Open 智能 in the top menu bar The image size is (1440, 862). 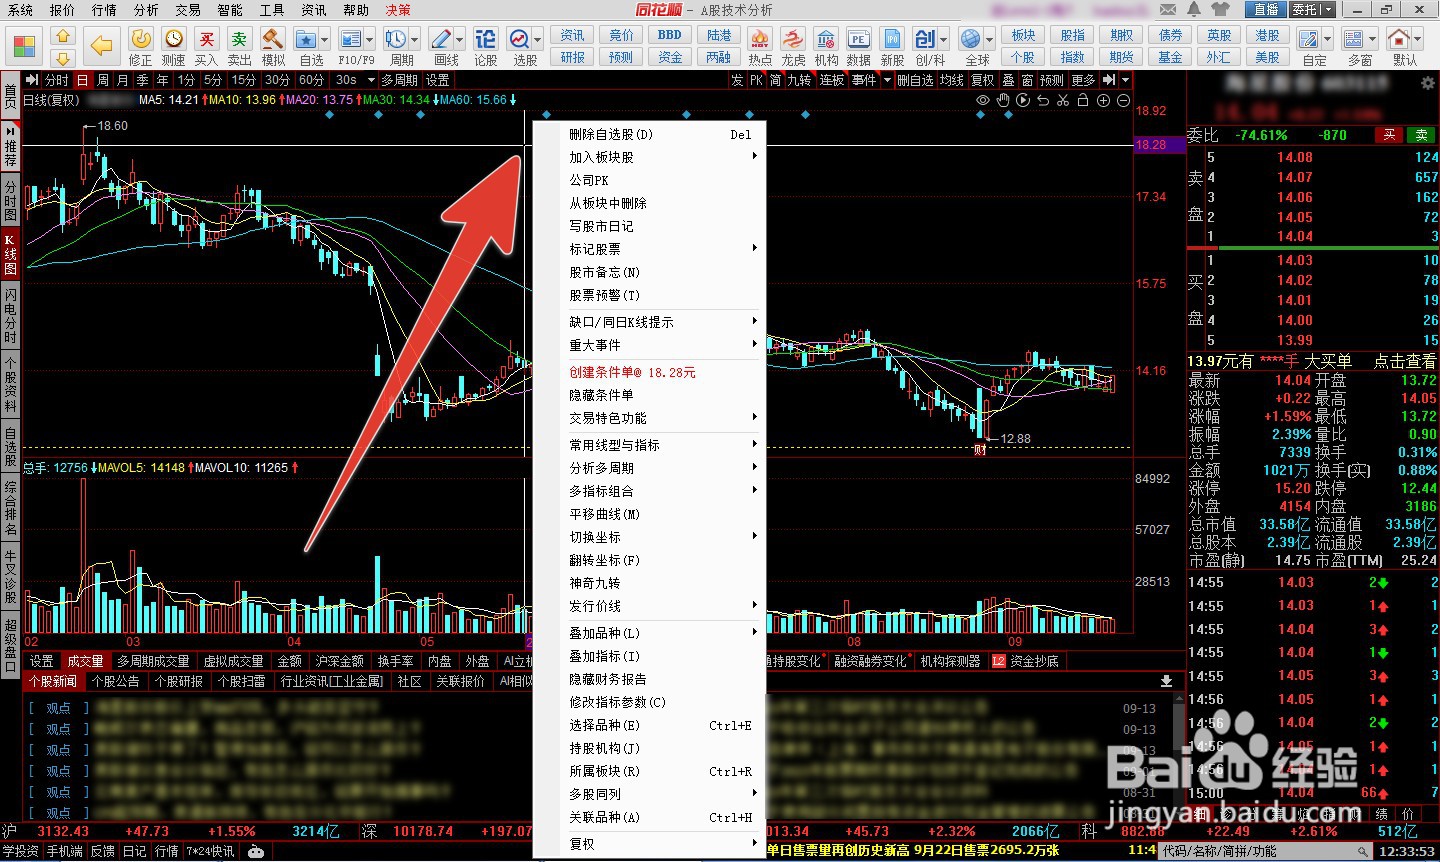pos(230,10)
